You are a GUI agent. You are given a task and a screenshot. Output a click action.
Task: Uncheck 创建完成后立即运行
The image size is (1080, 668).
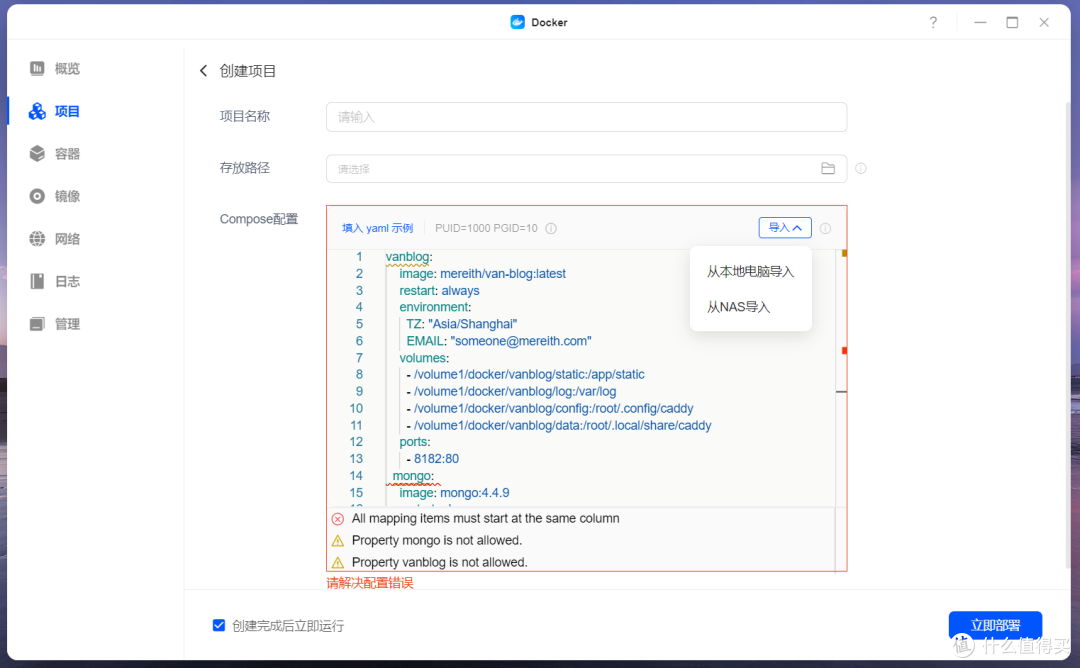(x=218, y=625)
